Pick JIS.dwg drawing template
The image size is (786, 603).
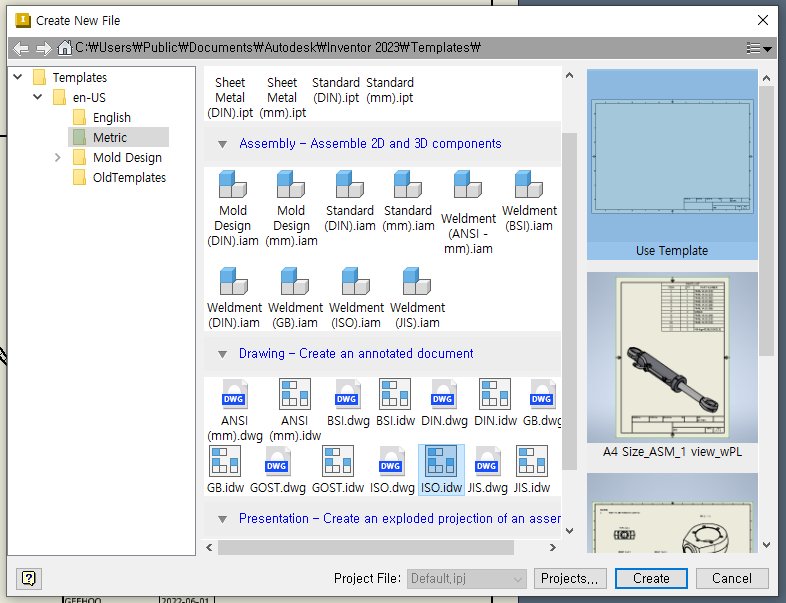pos(487,470)
